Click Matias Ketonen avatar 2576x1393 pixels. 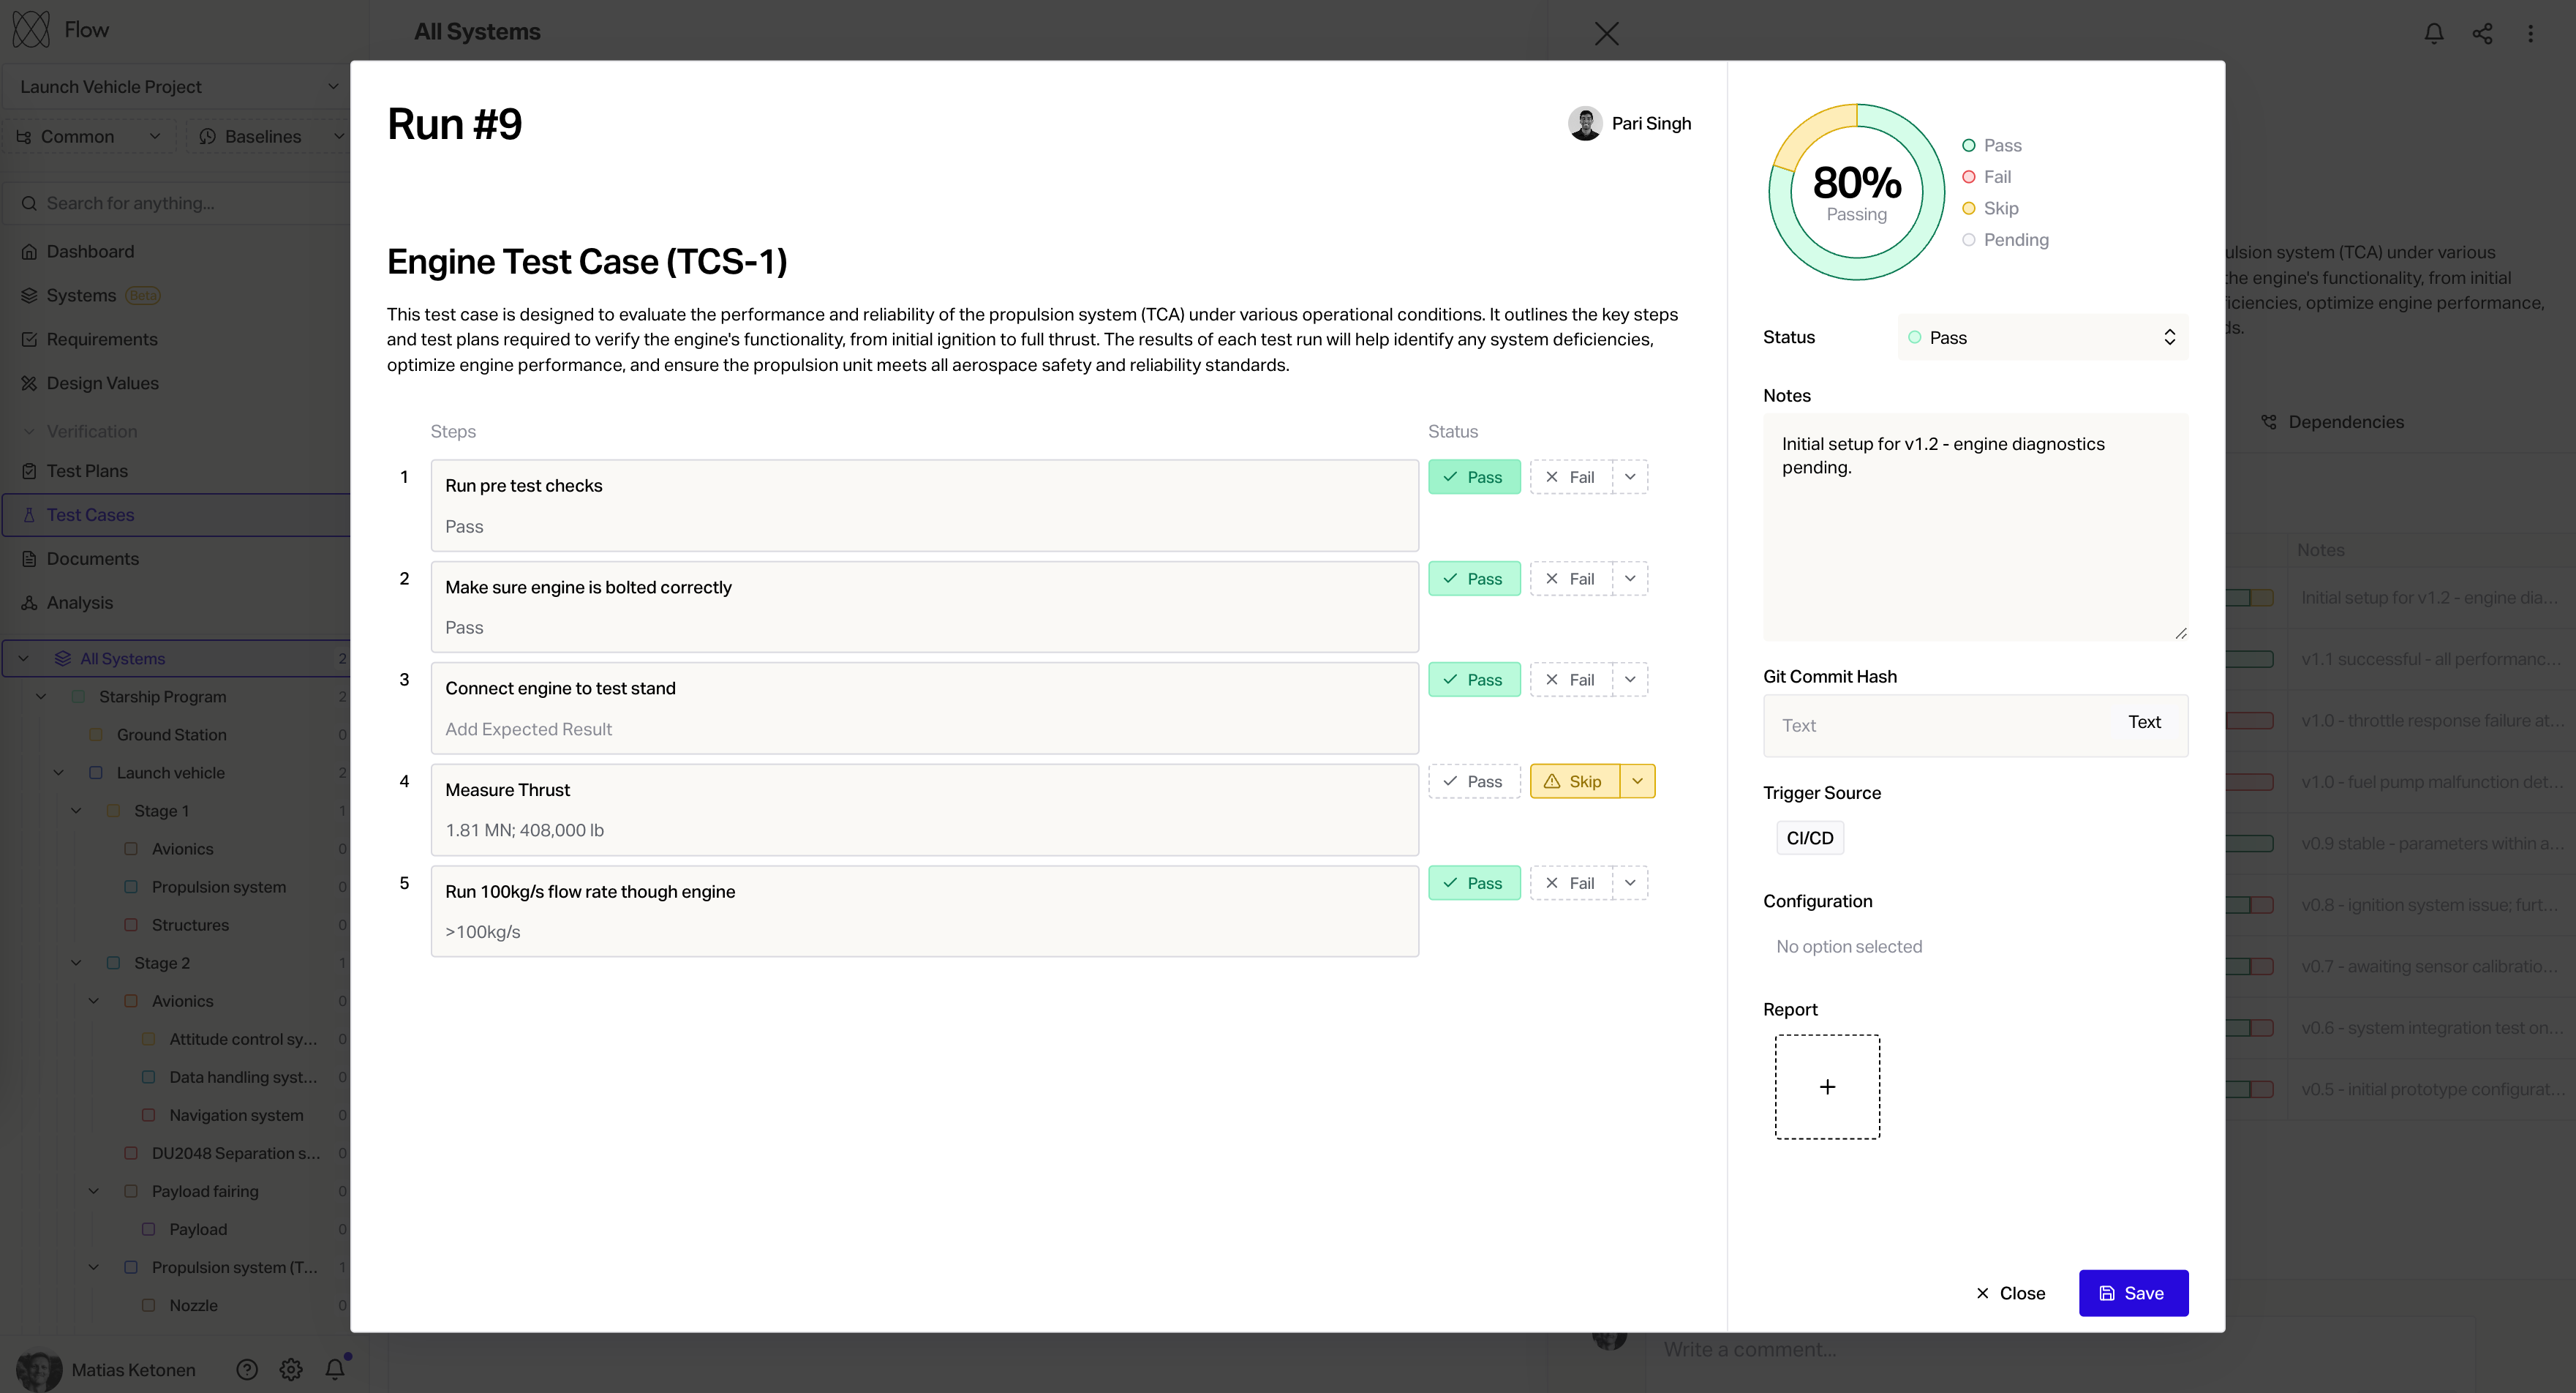tap(38, 1369)
